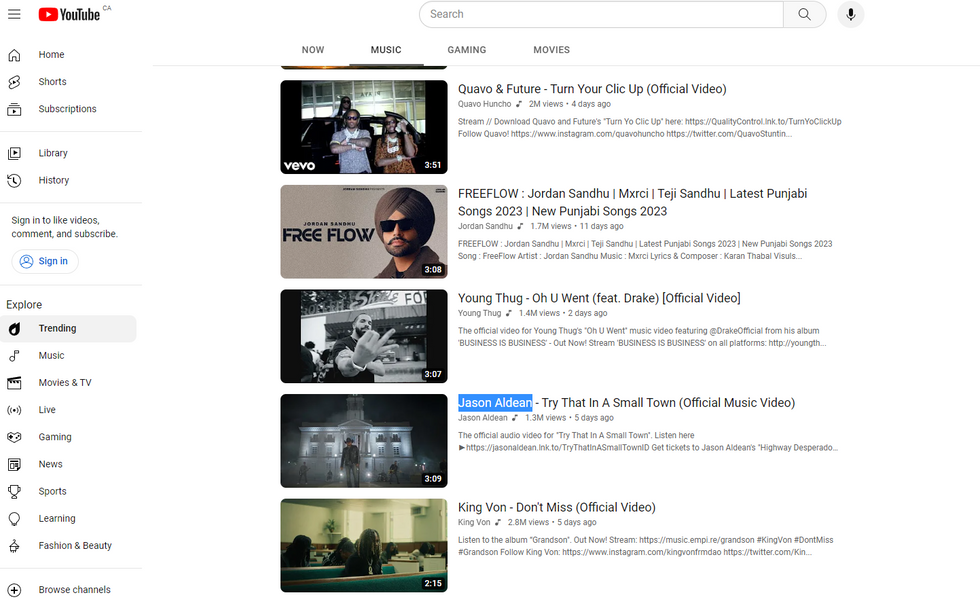Click '2.8M views' on King Von video

528,523
